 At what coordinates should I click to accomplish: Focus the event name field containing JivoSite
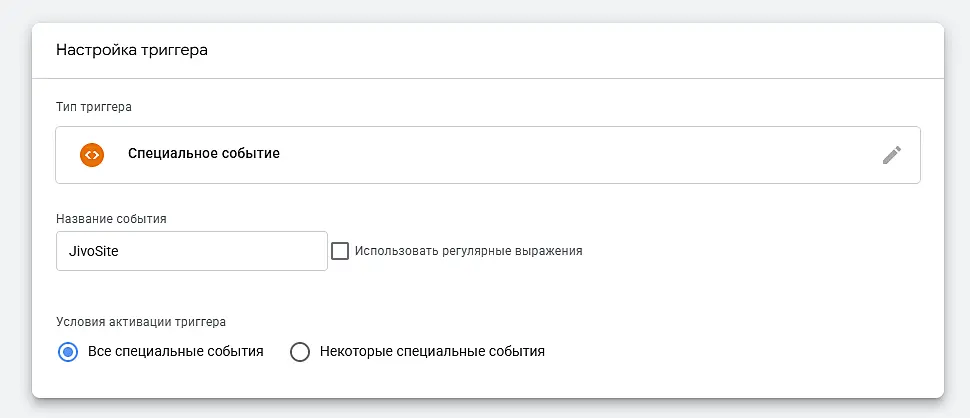tap(192, 251)
